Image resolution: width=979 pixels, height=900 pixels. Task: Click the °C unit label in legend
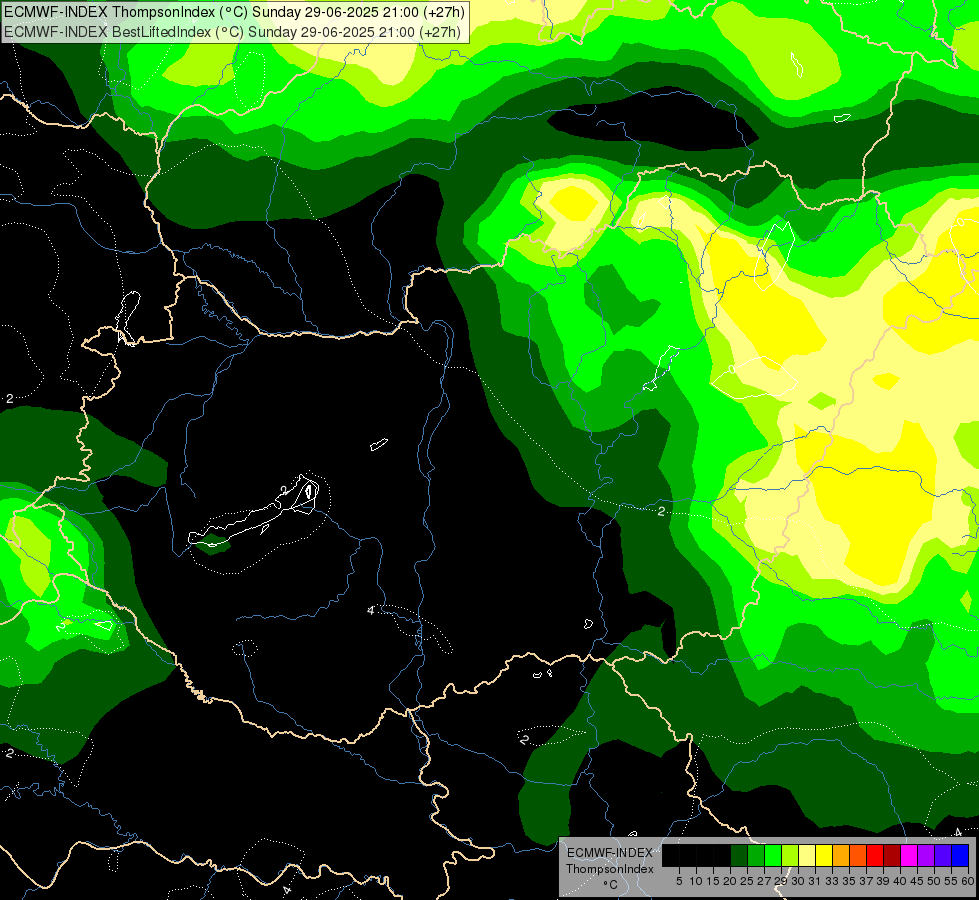click(611, 885)
